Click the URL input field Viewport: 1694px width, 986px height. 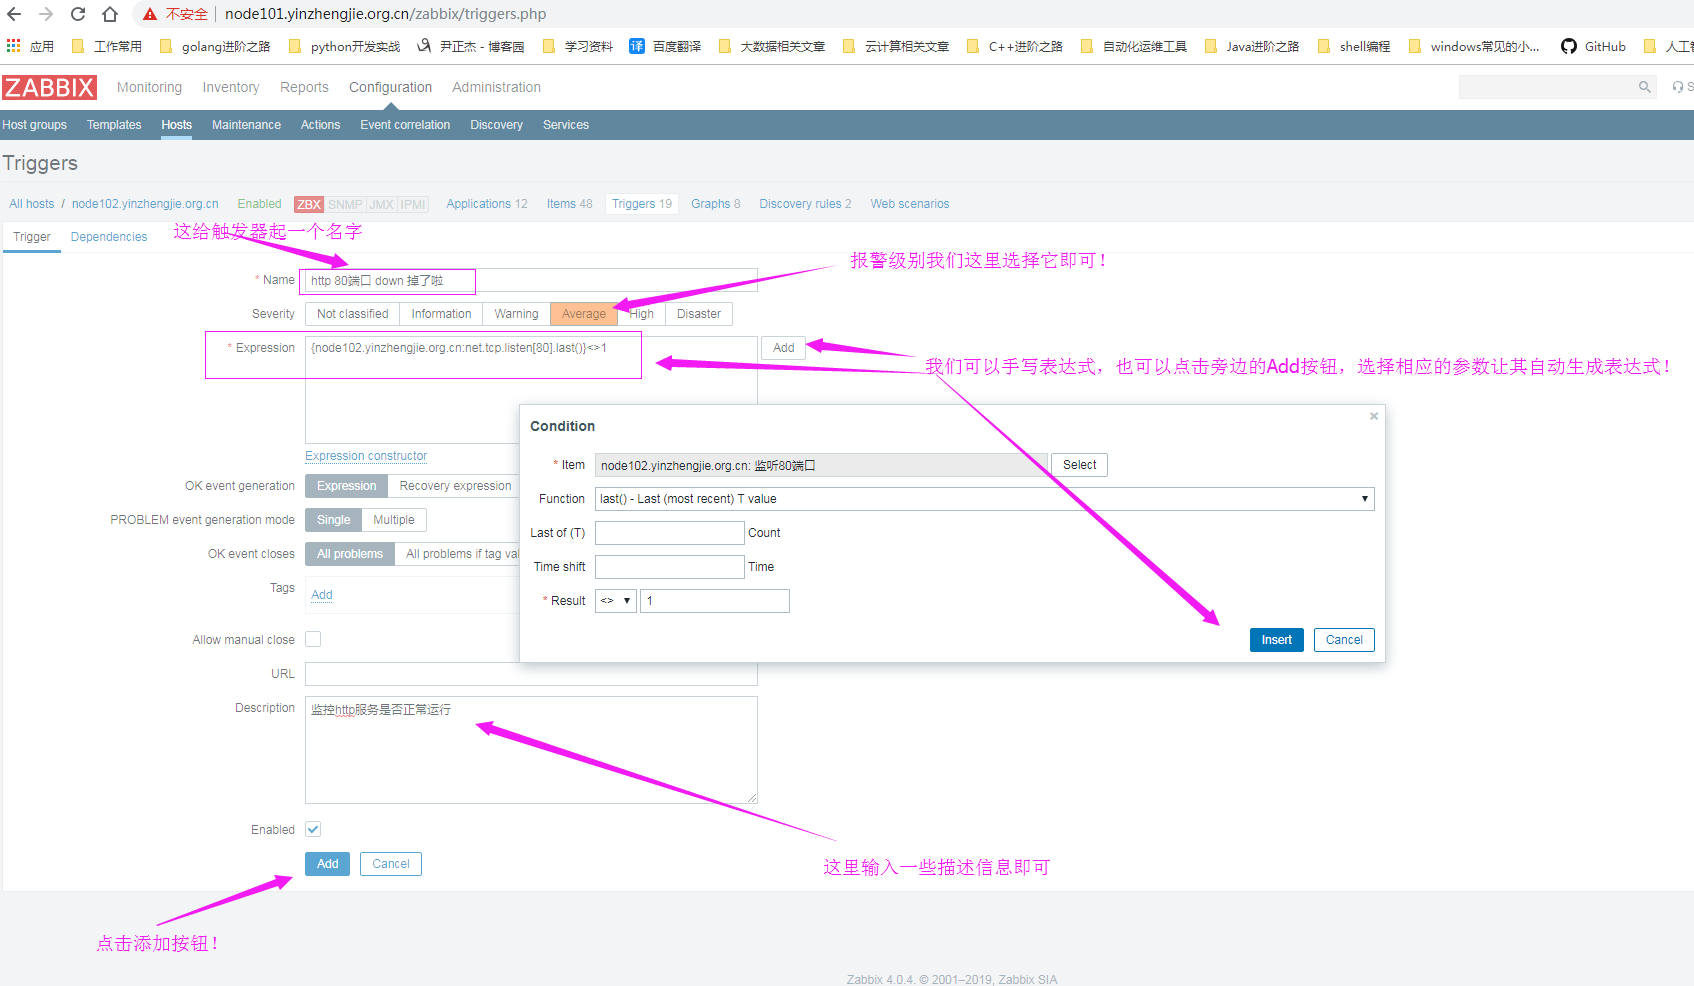pos(531,674)
